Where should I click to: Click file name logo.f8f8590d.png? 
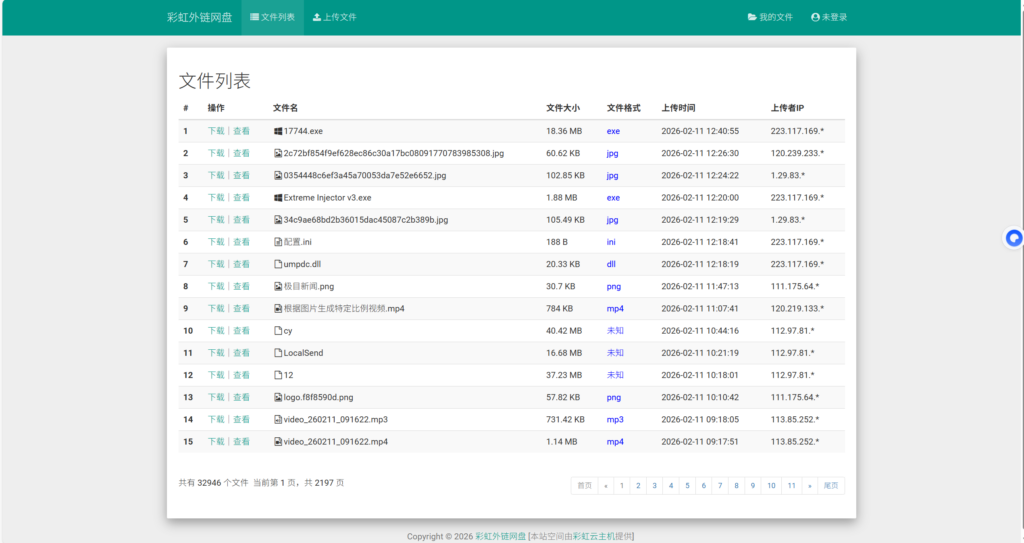coord(318,398)
